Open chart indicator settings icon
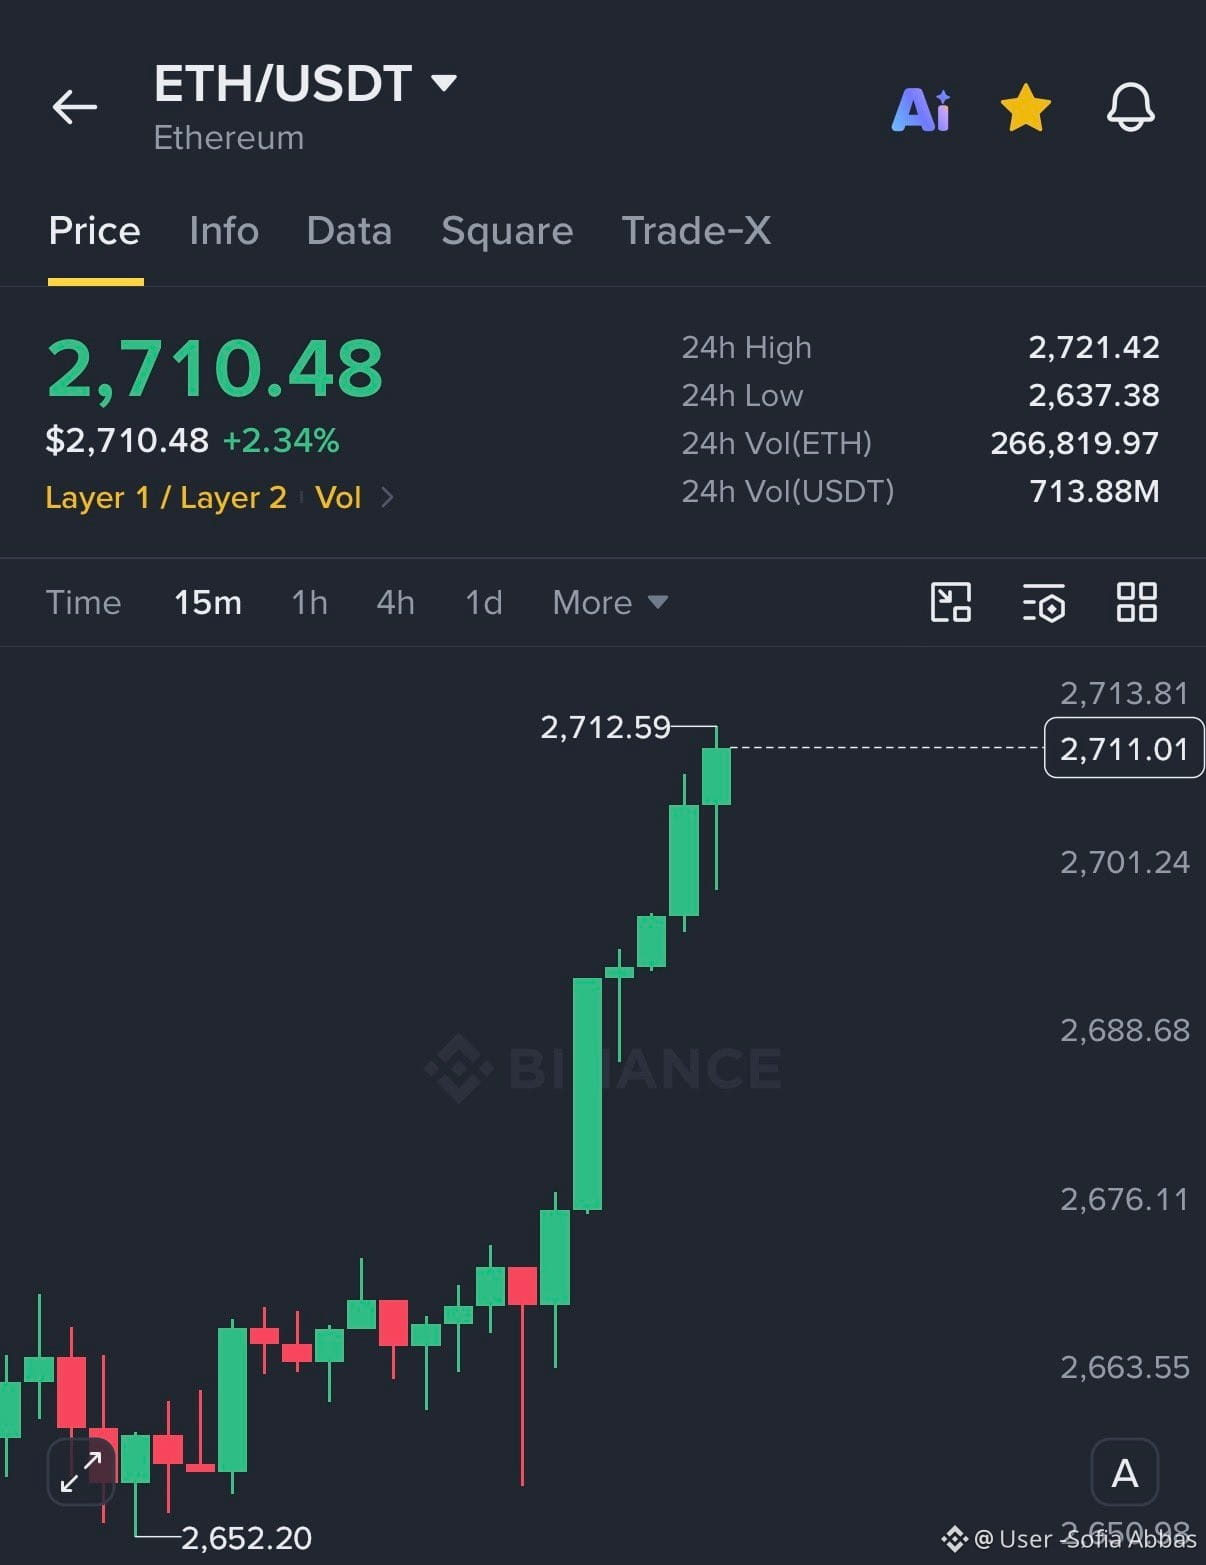Viewport: 1206px width, 1565px height. (x=1043, y=603)
